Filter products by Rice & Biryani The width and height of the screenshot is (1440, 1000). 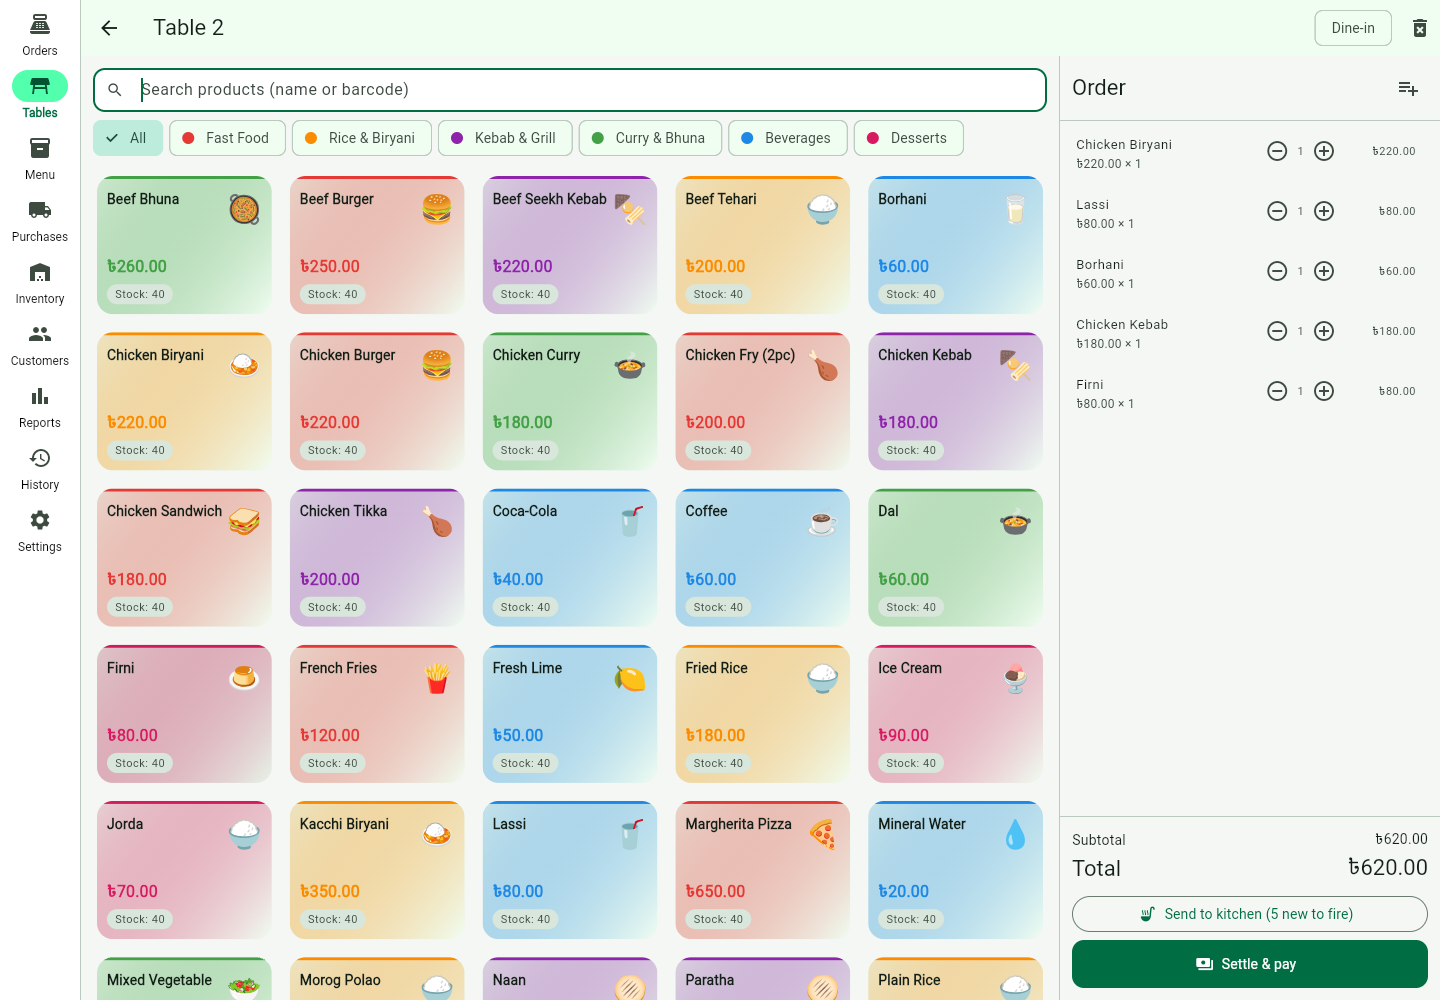click(362, 138)
